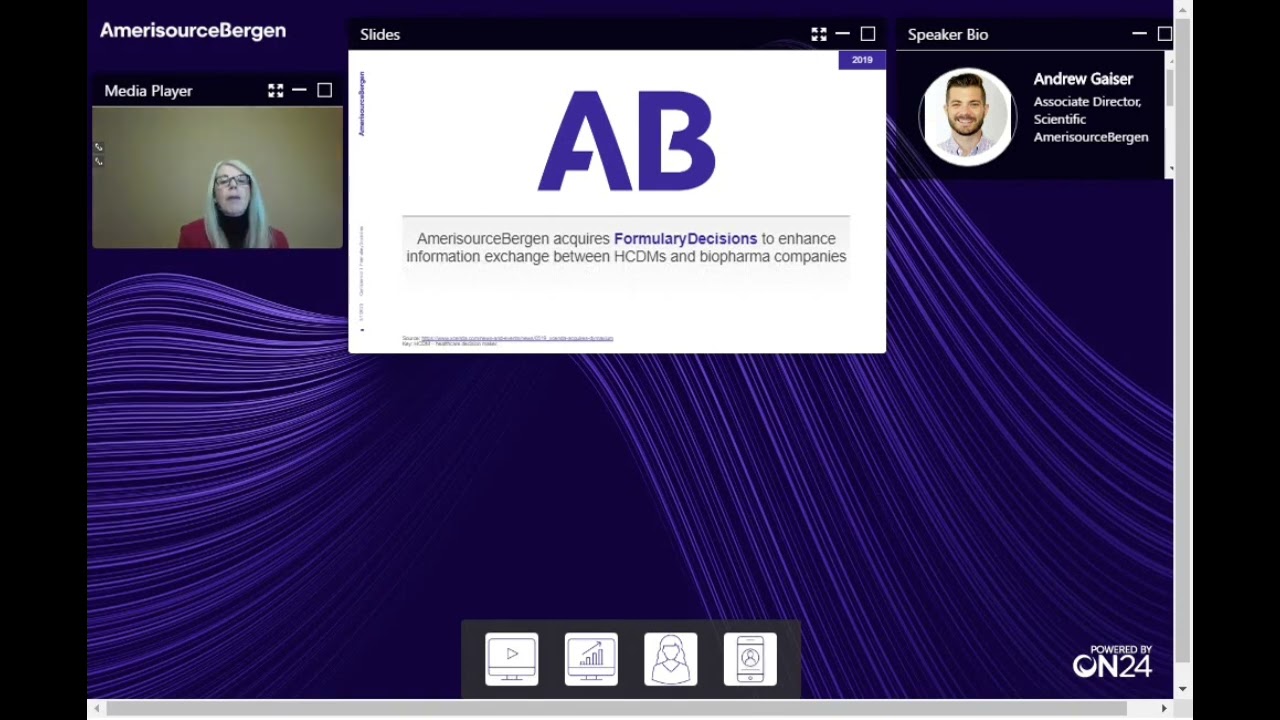Viewport: 1280px width, 720px height.
Task: Open the contact card dock icon
Action: point(750,659)
